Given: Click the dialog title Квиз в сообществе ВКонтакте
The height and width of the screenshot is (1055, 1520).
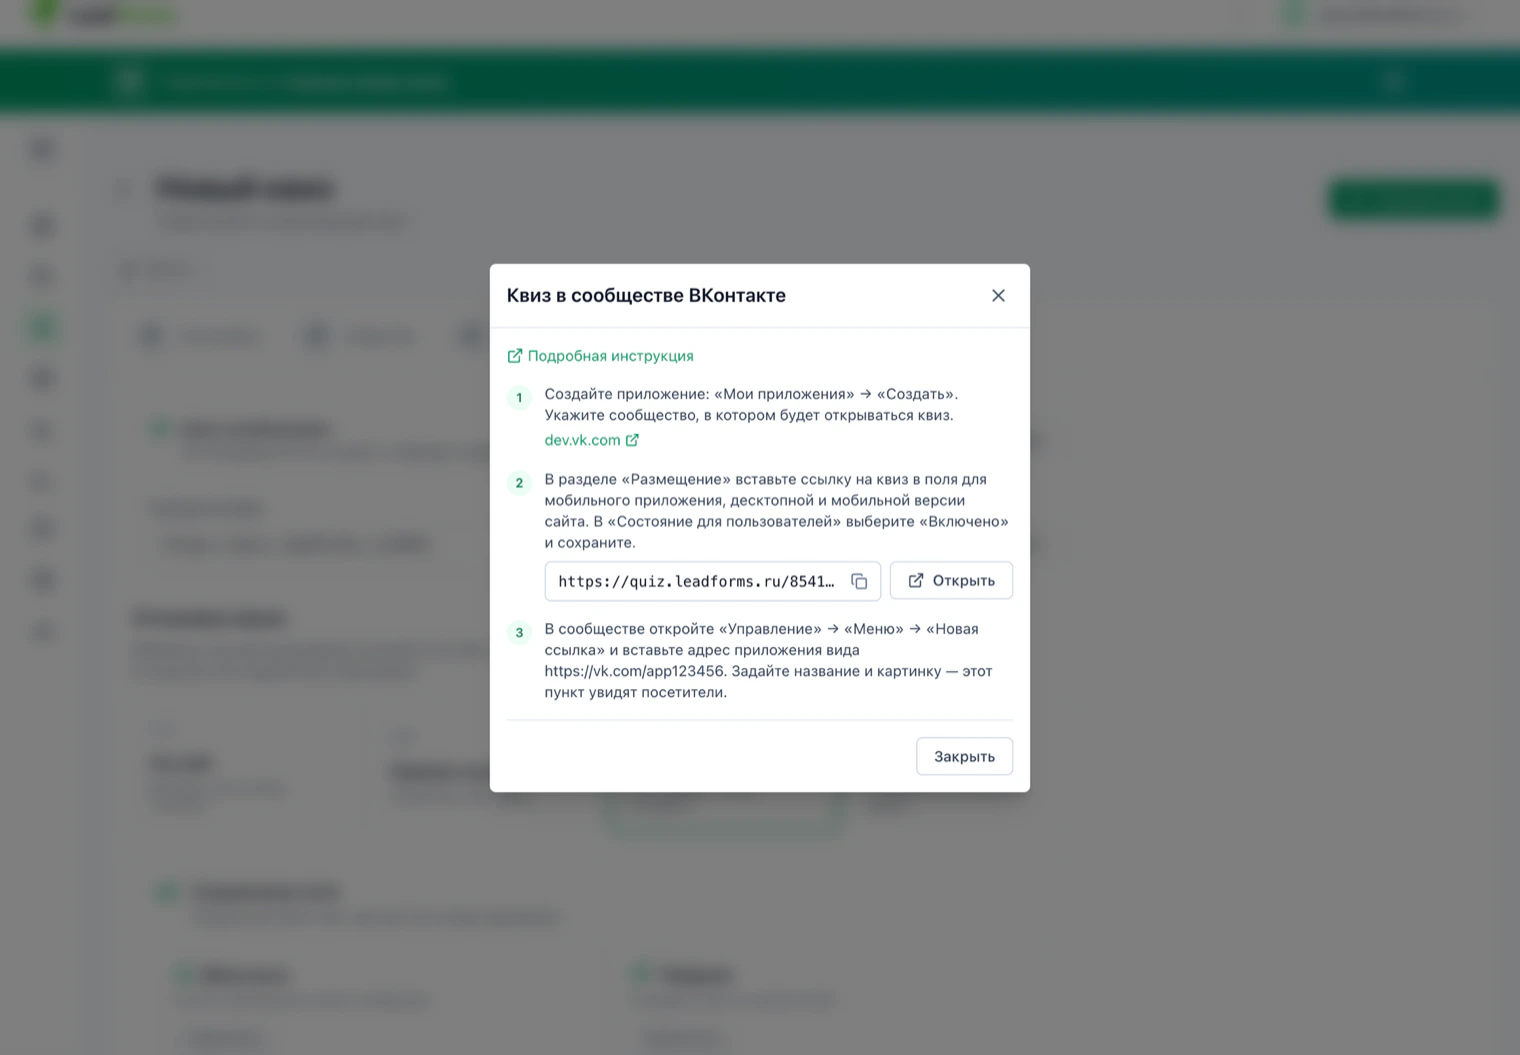Looking at the screenshot, I should (646, 295).
